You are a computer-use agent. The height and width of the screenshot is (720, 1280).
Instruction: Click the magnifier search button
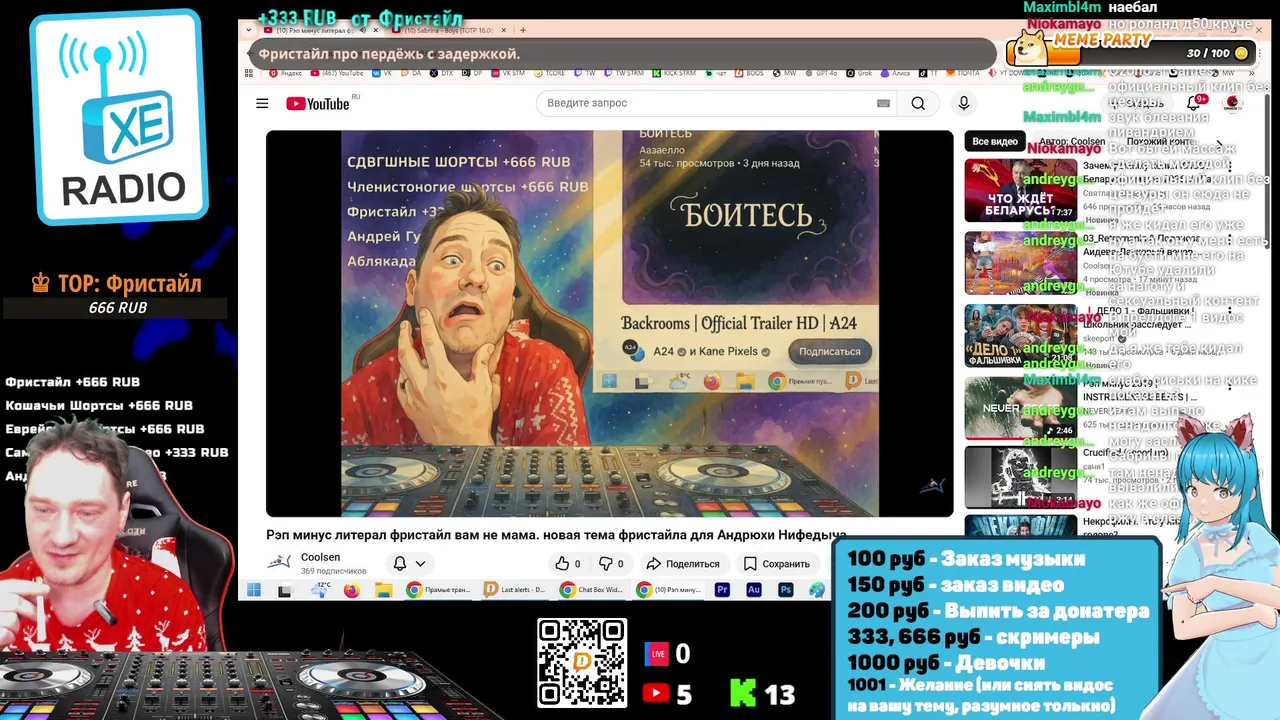click(918, 103)
